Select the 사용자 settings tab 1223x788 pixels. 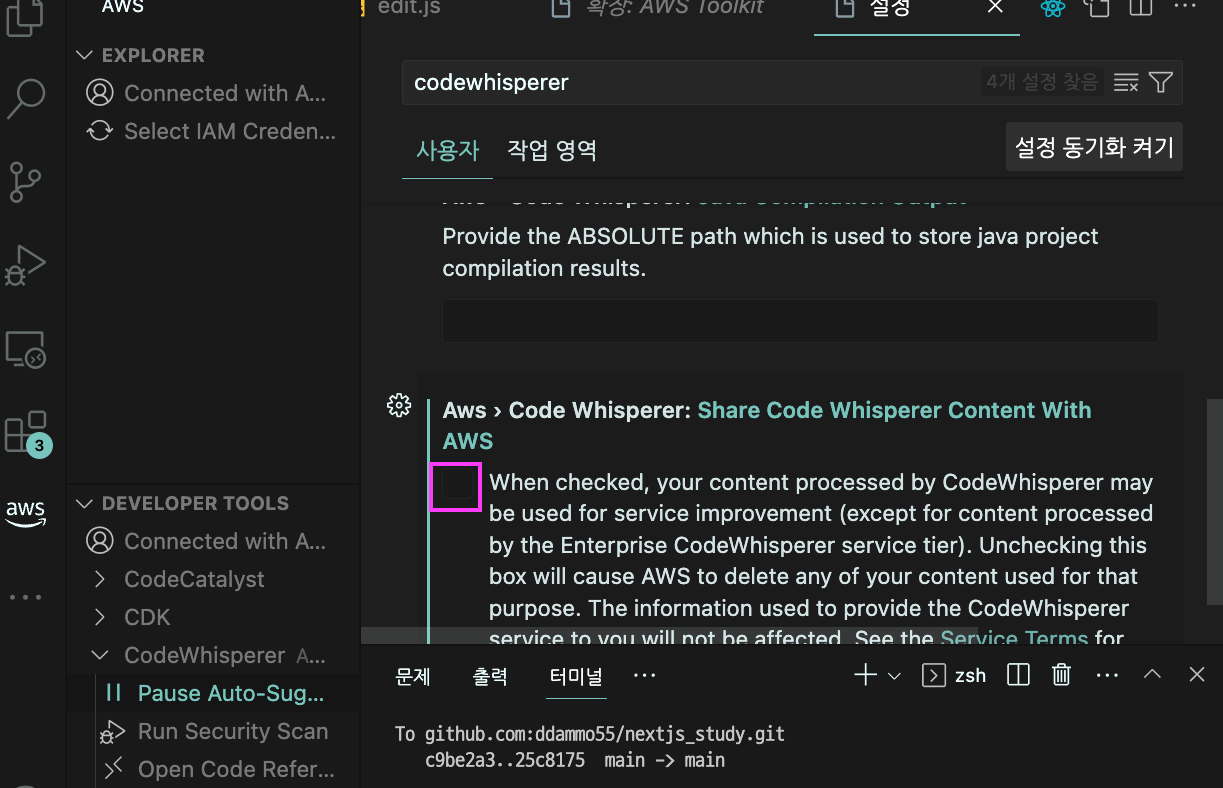click(447, 150)
